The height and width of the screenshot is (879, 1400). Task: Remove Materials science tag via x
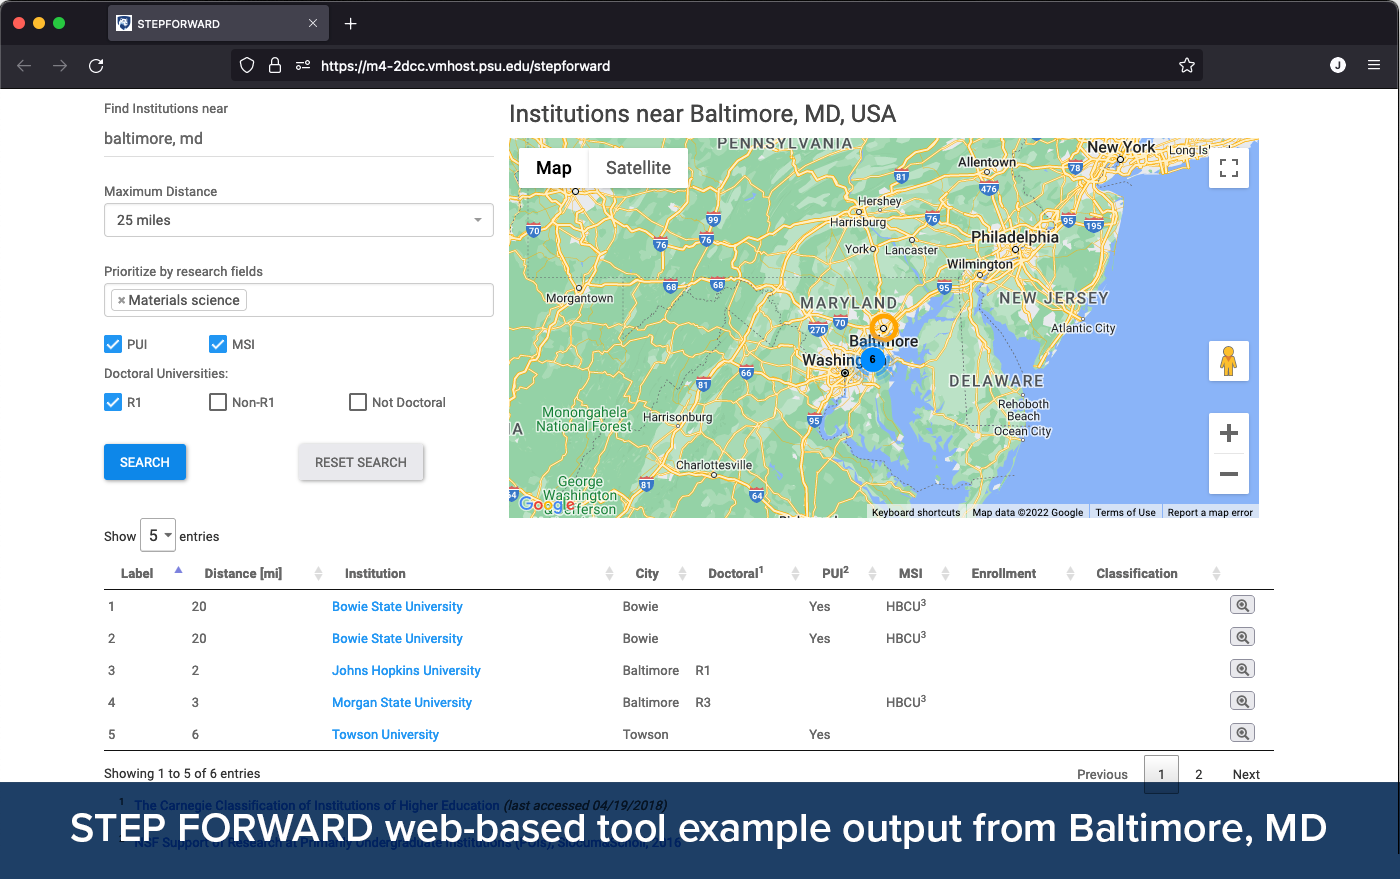coord(121,300)
